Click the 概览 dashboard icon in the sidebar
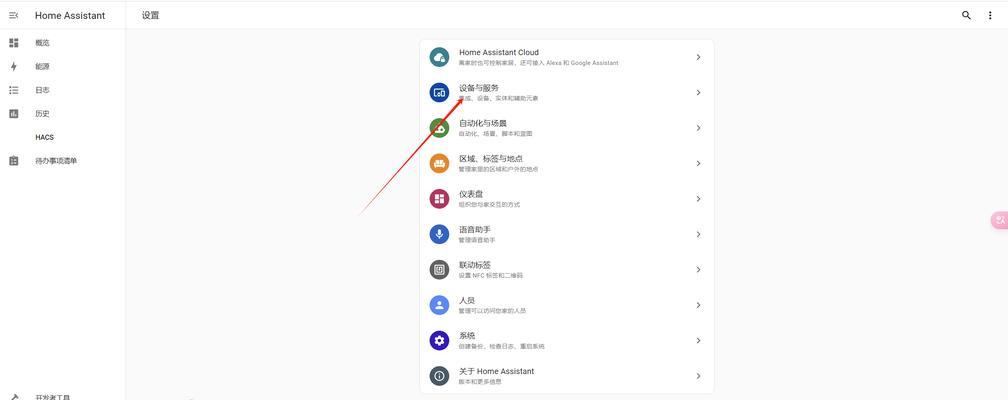Image resolution: width=1008 pixels, height=400 pixels. (14, 43)
